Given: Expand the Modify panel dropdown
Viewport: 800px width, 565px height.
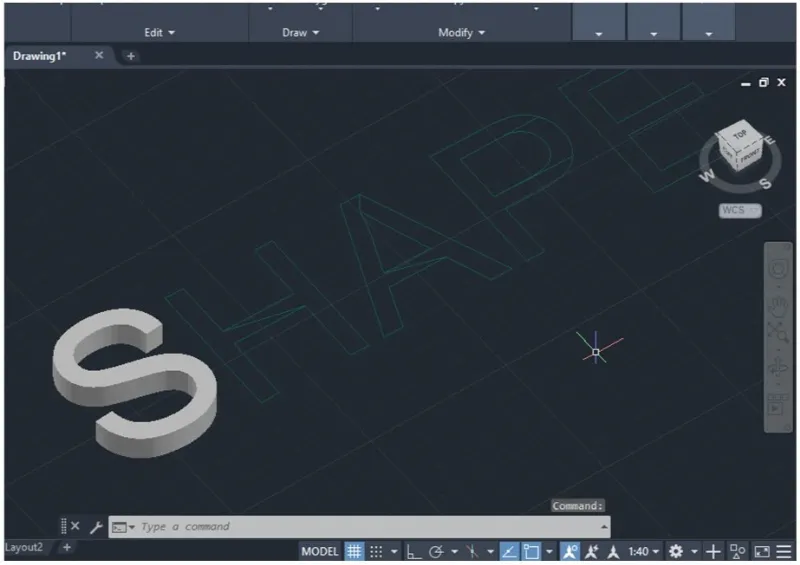Looking at the screenshot, I should [461, 33].
